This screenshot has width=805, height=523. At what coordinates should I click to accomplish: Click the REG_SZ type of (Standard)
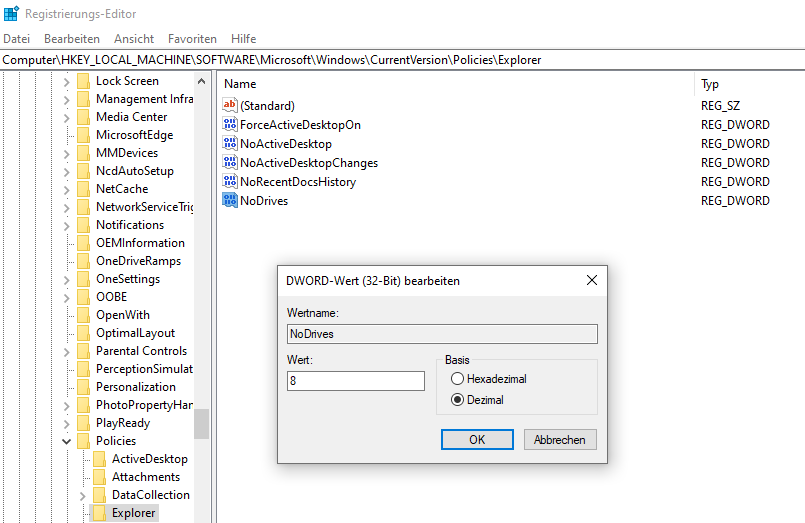720,106
